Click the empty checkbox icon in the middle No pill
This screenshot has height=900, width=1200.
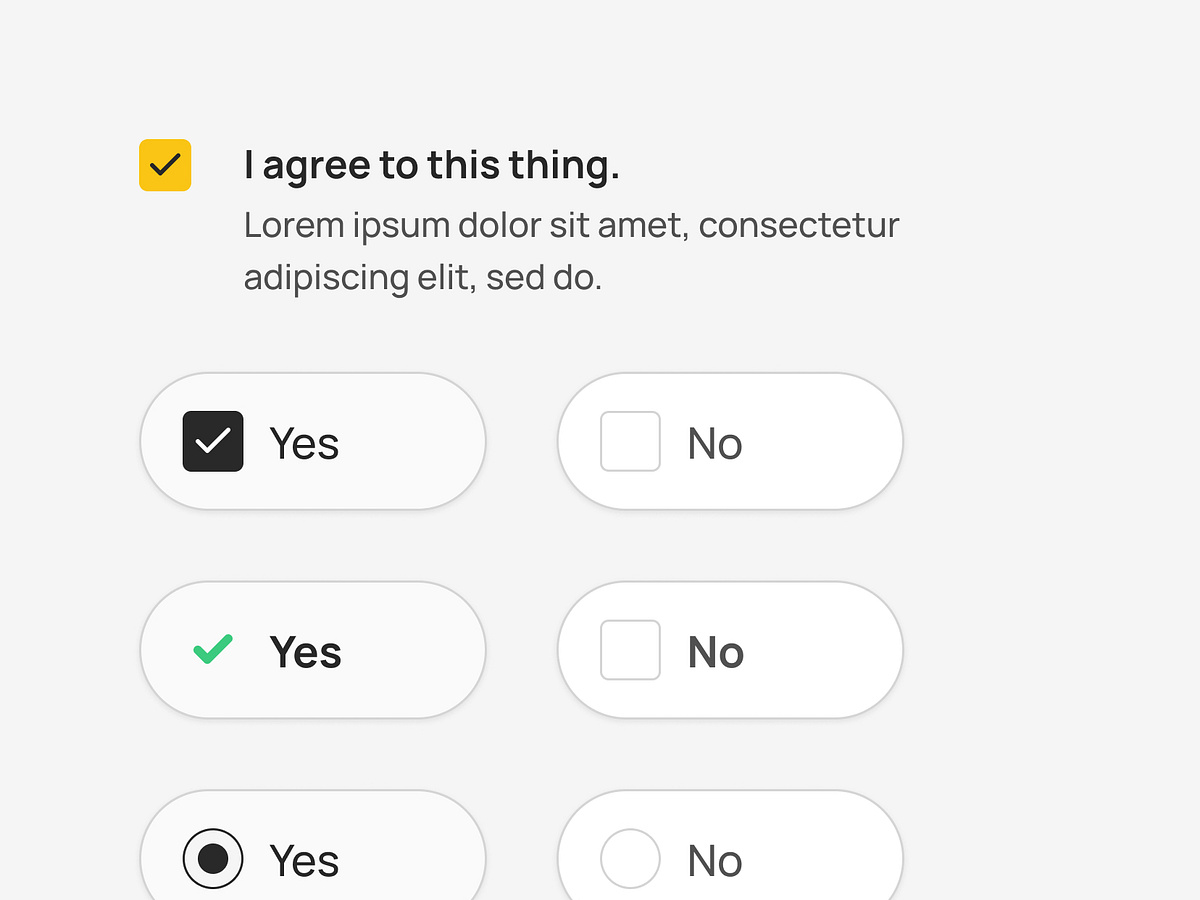pos(629,649)
